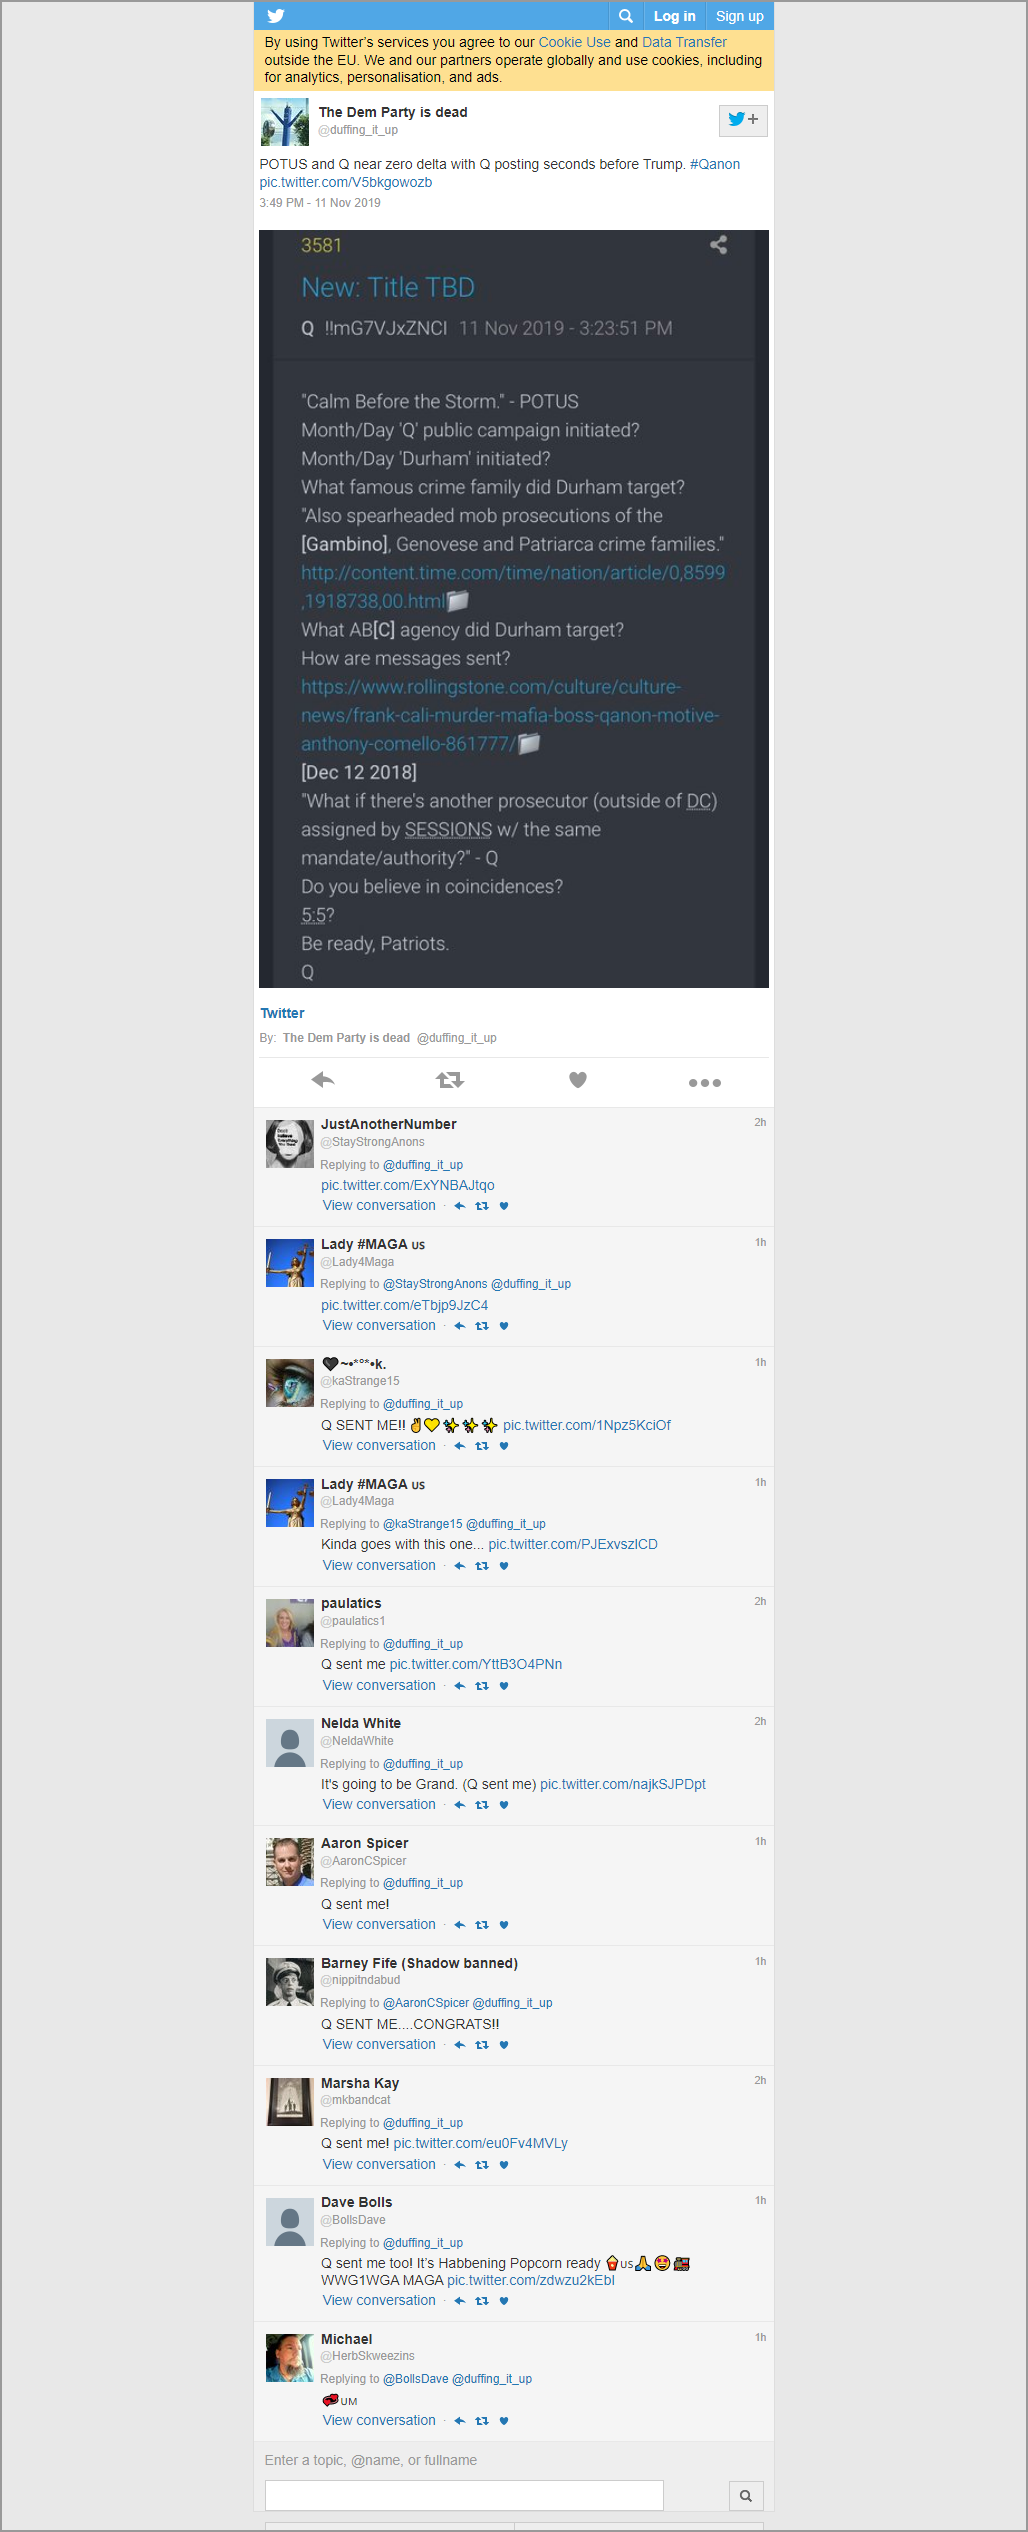Image resolution: width=1028 pixels, height=2532 pixels.
Task: Click the search topic input field at bottom
Action: click(464, 2495)
